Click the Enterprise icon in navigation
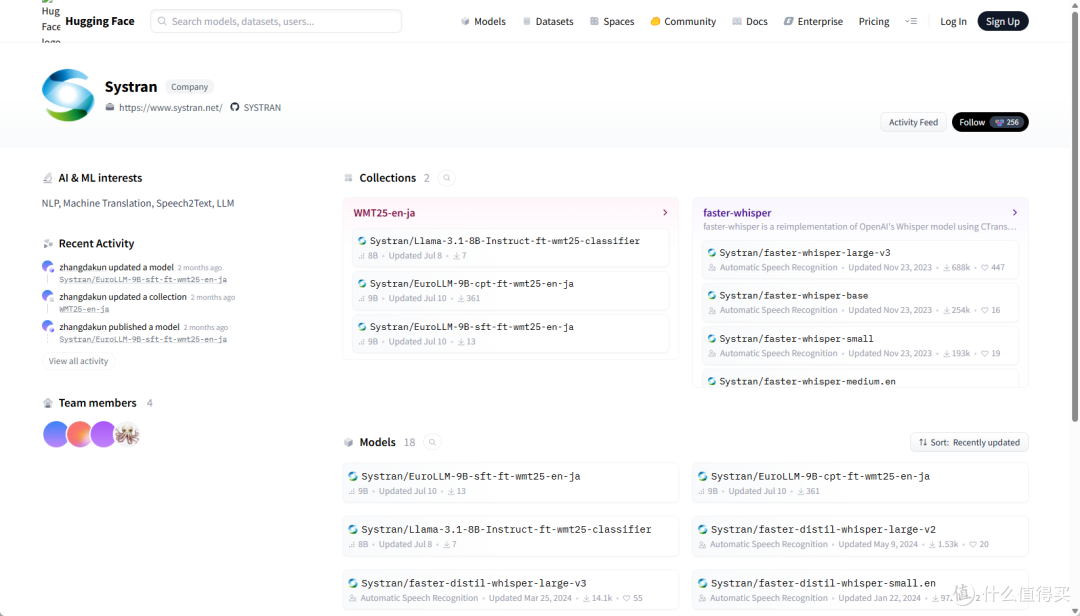This screenshot has height=616, width=1080. click(789, 21)
